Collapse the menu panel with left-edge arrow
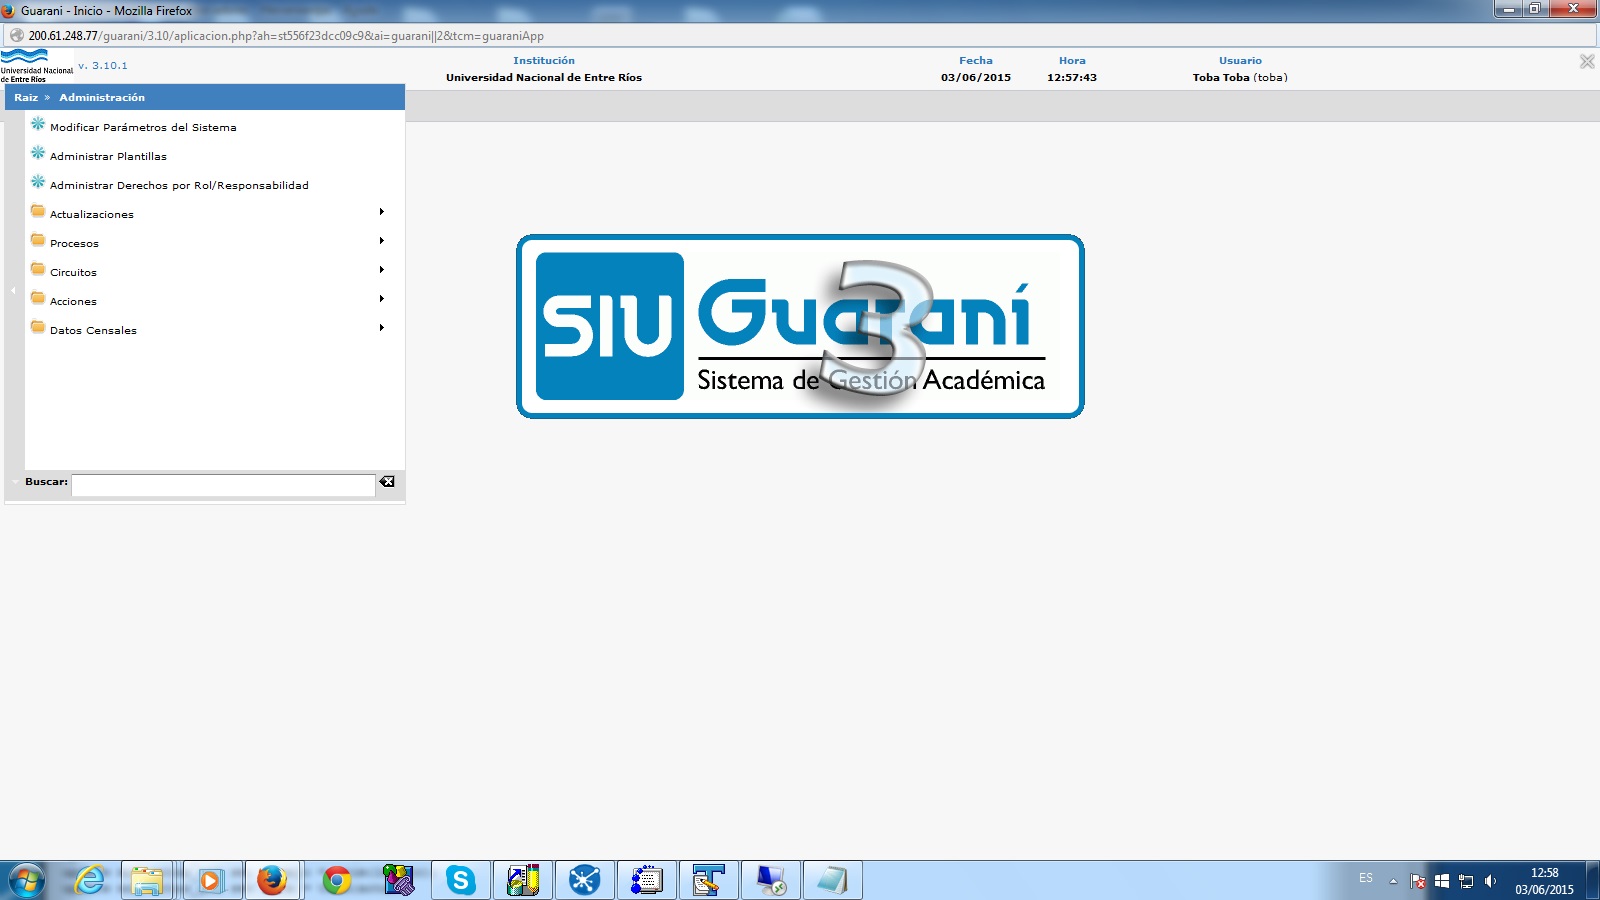This screenshot has height=900, width=1600. click(13, 290)
